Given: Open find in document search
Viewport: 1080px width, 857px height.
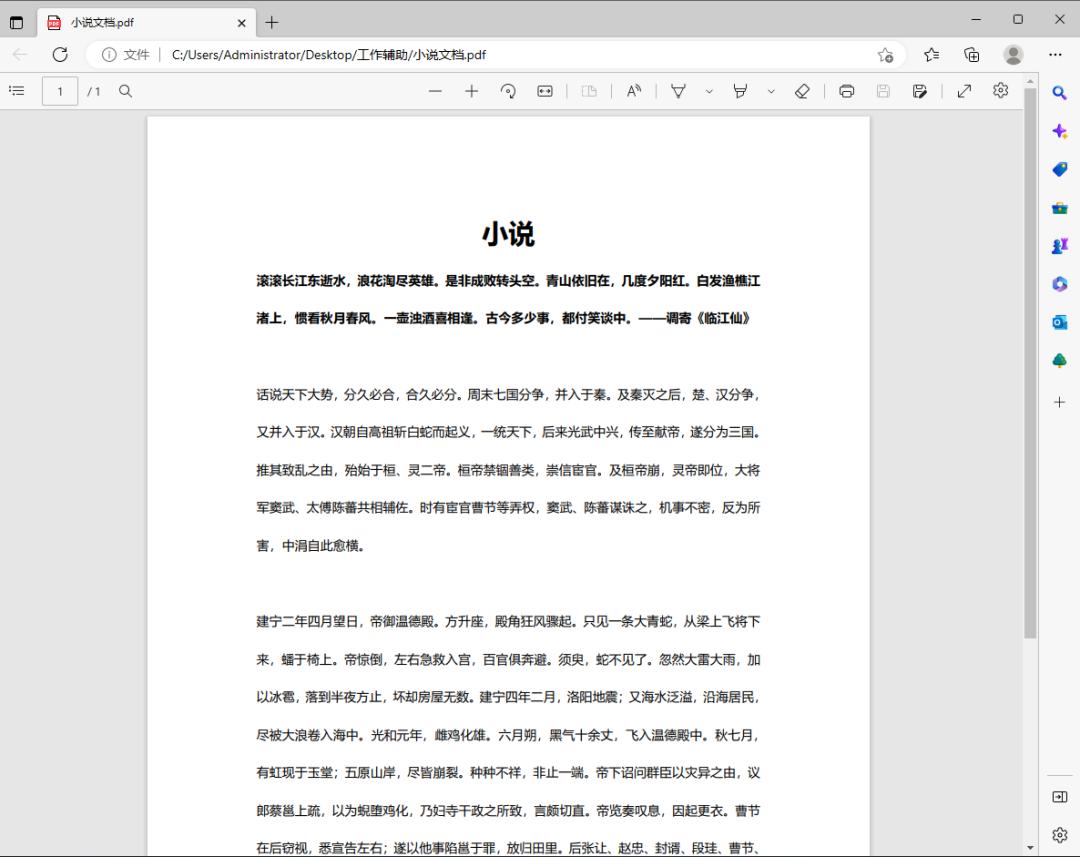Looking at the screenshot, I should click(125, 90).
